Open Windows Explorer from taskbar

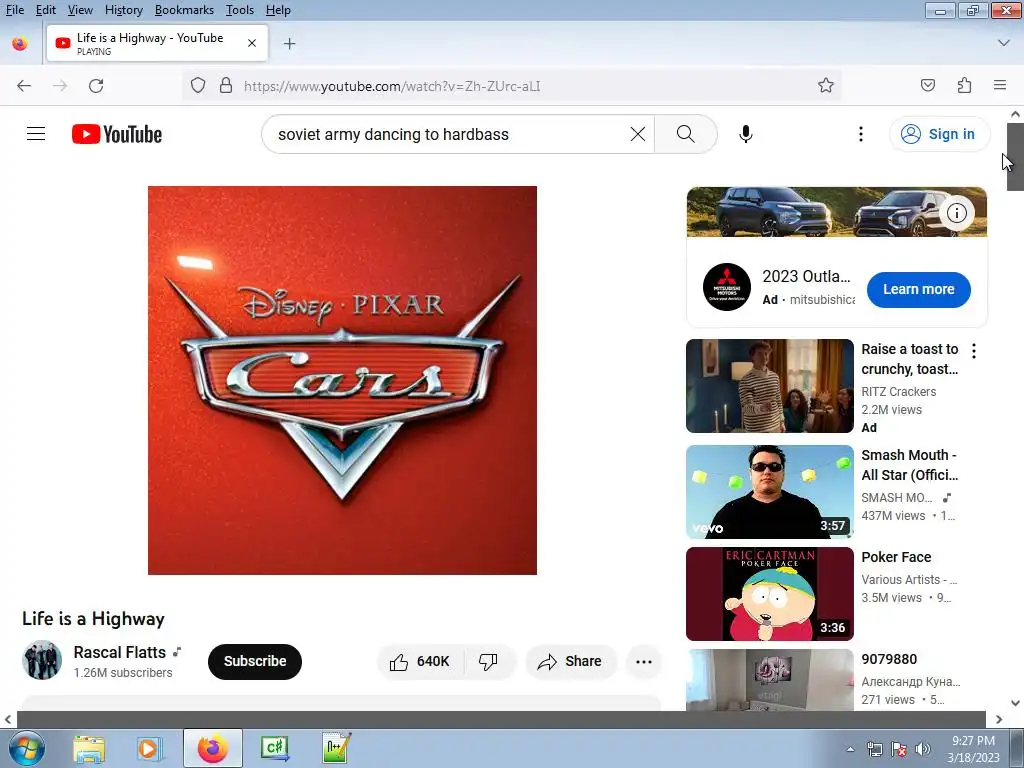pyautogui.click(x=89, y=749)
